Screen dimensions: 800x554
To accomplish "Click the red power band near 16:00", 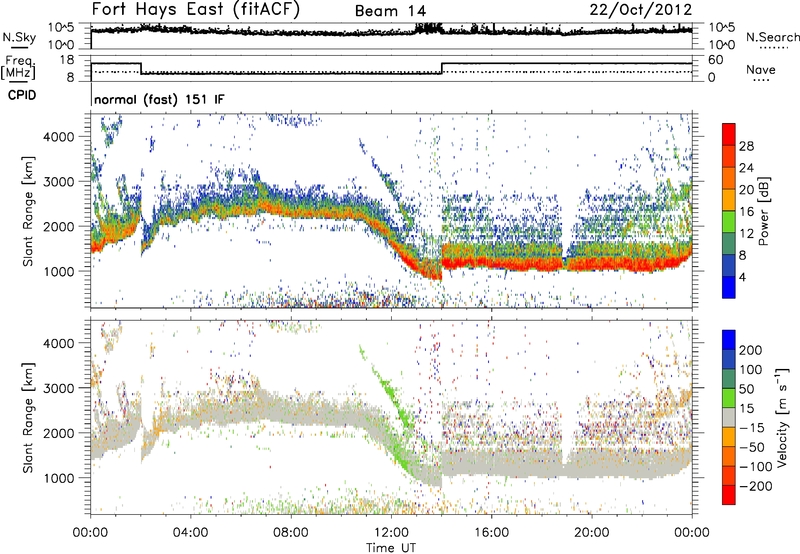I will point(491,264).
